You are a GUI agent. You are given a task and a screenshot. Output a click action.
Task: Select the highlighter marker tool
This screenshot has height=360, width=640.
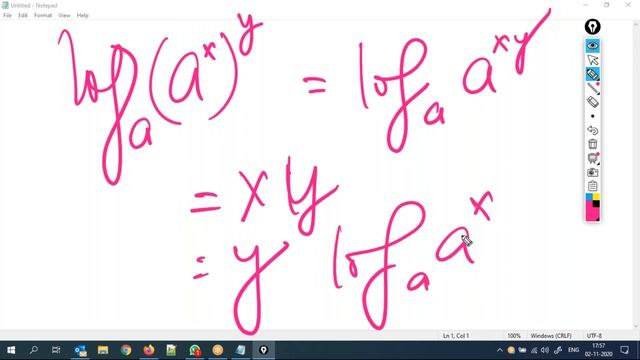(593, 74)
